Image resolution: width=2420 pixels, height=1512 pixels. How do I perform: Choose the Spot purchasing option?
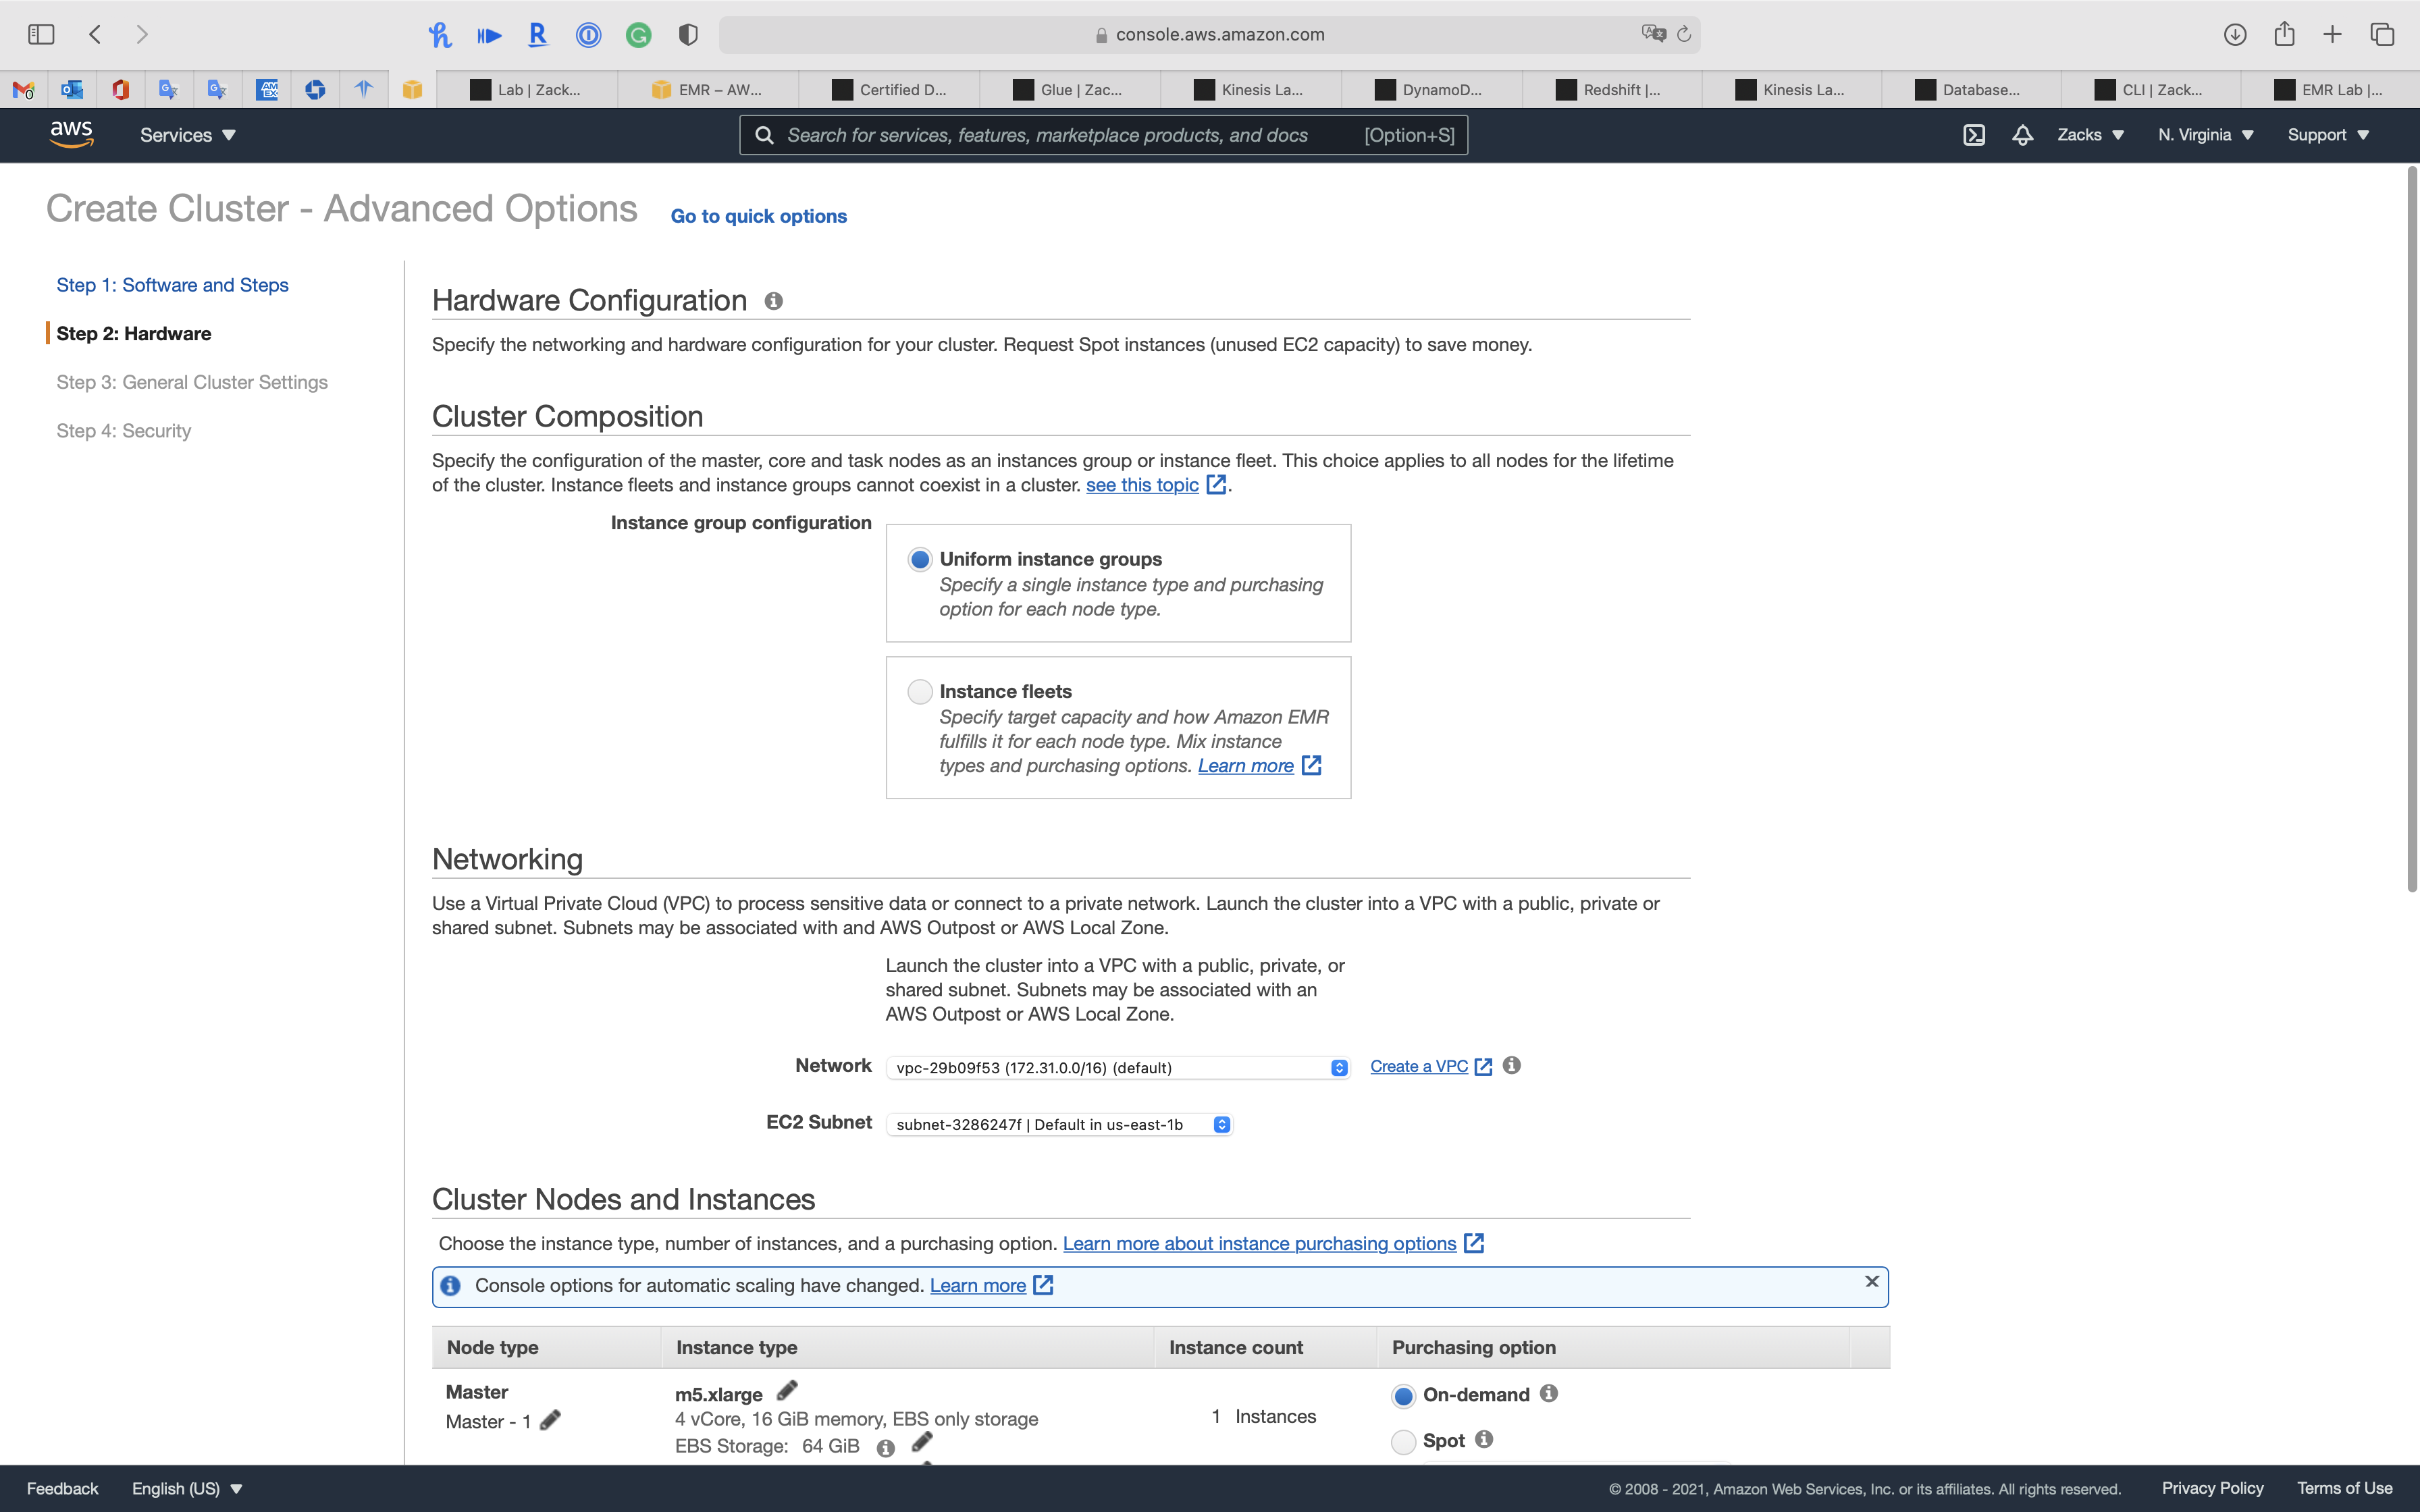(x=1403, y=1441)
